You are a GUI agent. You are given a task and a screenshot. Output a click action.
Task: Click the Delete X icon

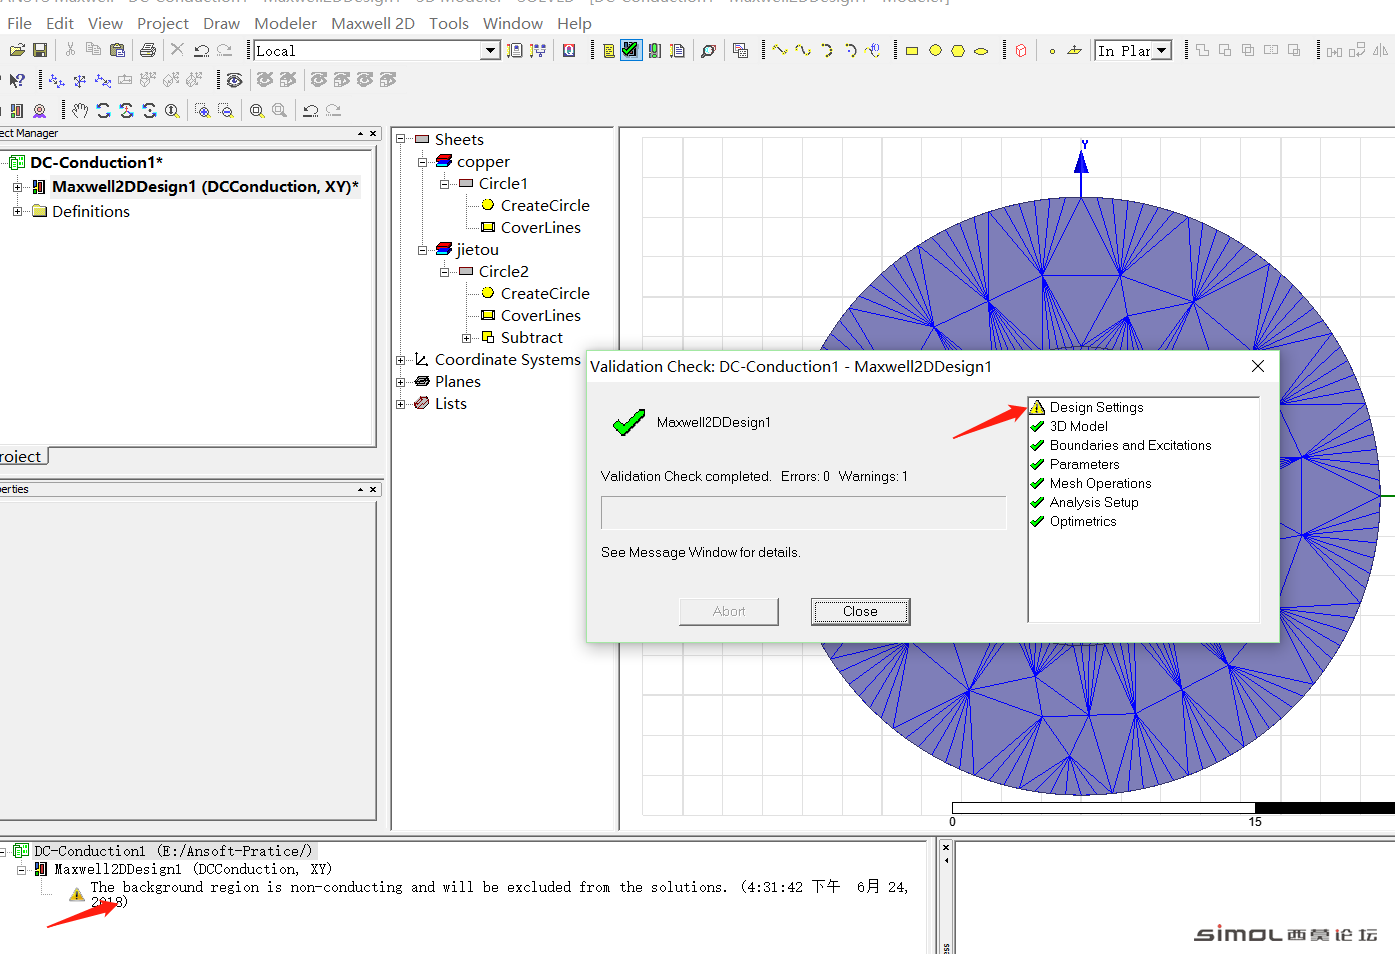(177, 49)
